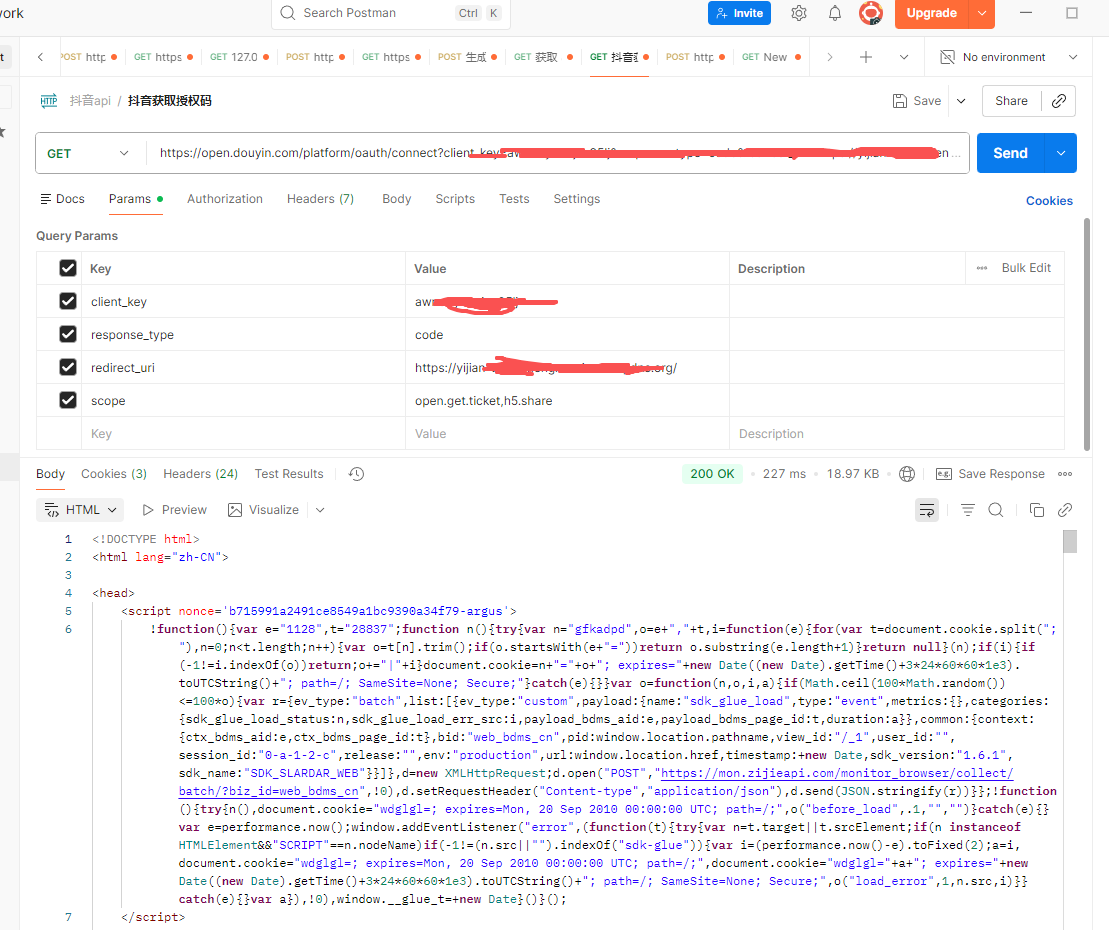Open the HTML format dropdown
1109x930 pixels.
click(x=80, y=510)
